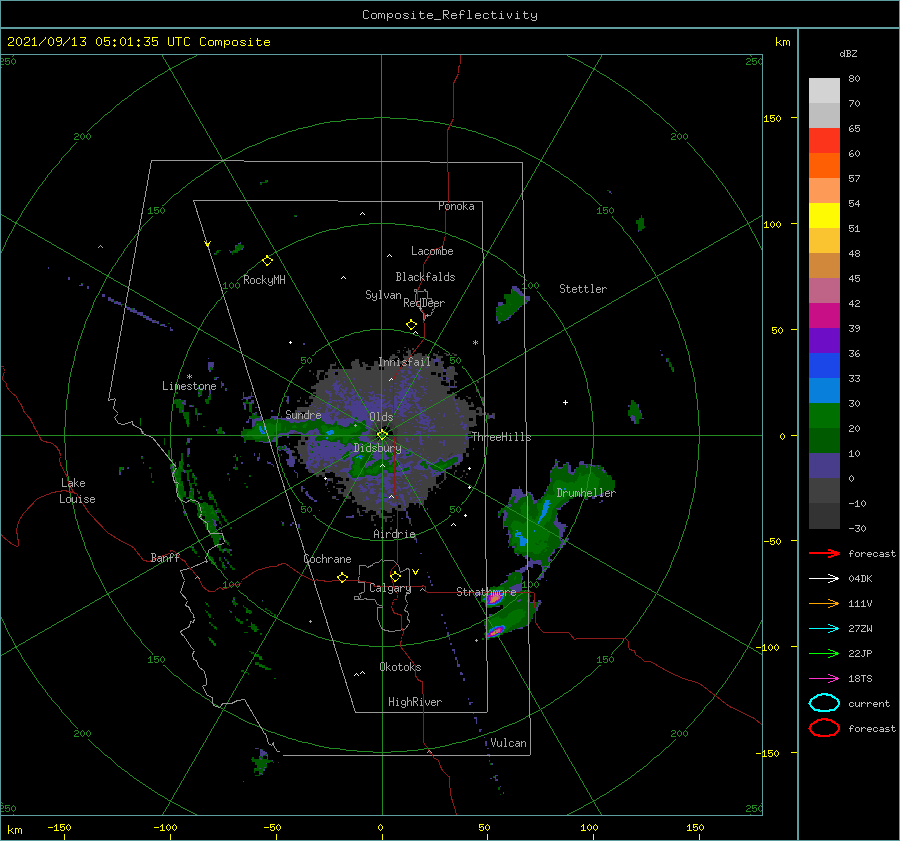Click the white 04DK arrow icon
The image size is (900, 841).
tap(824, 578)
